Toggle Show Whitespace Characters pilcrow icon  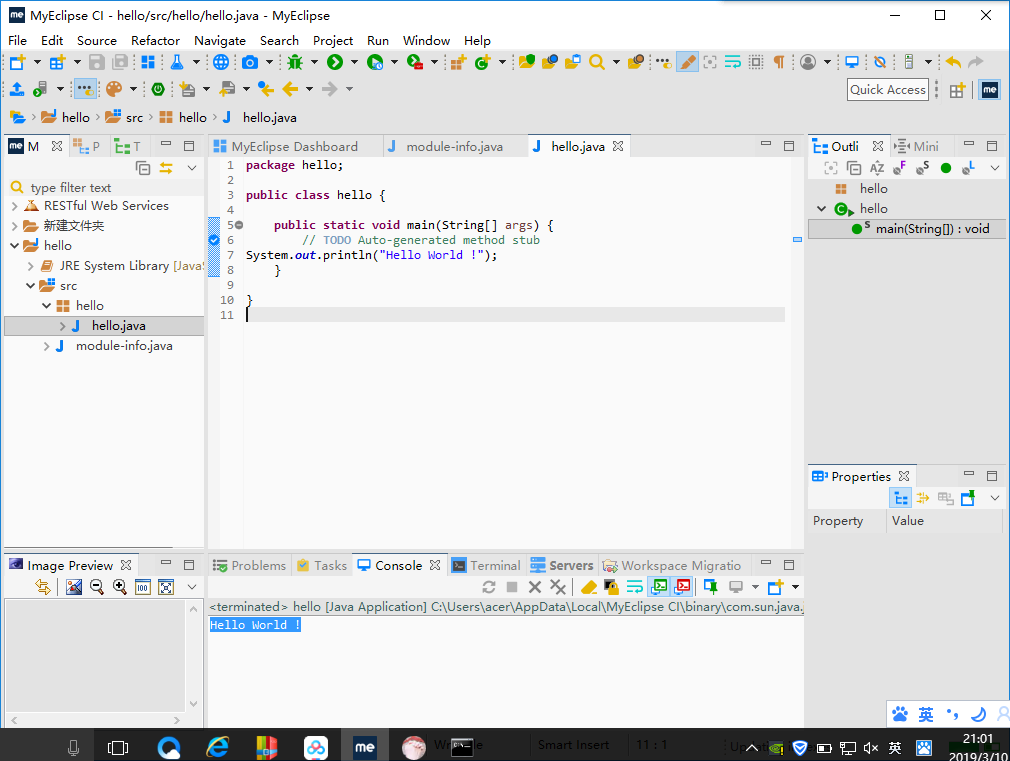click(779, 62)
